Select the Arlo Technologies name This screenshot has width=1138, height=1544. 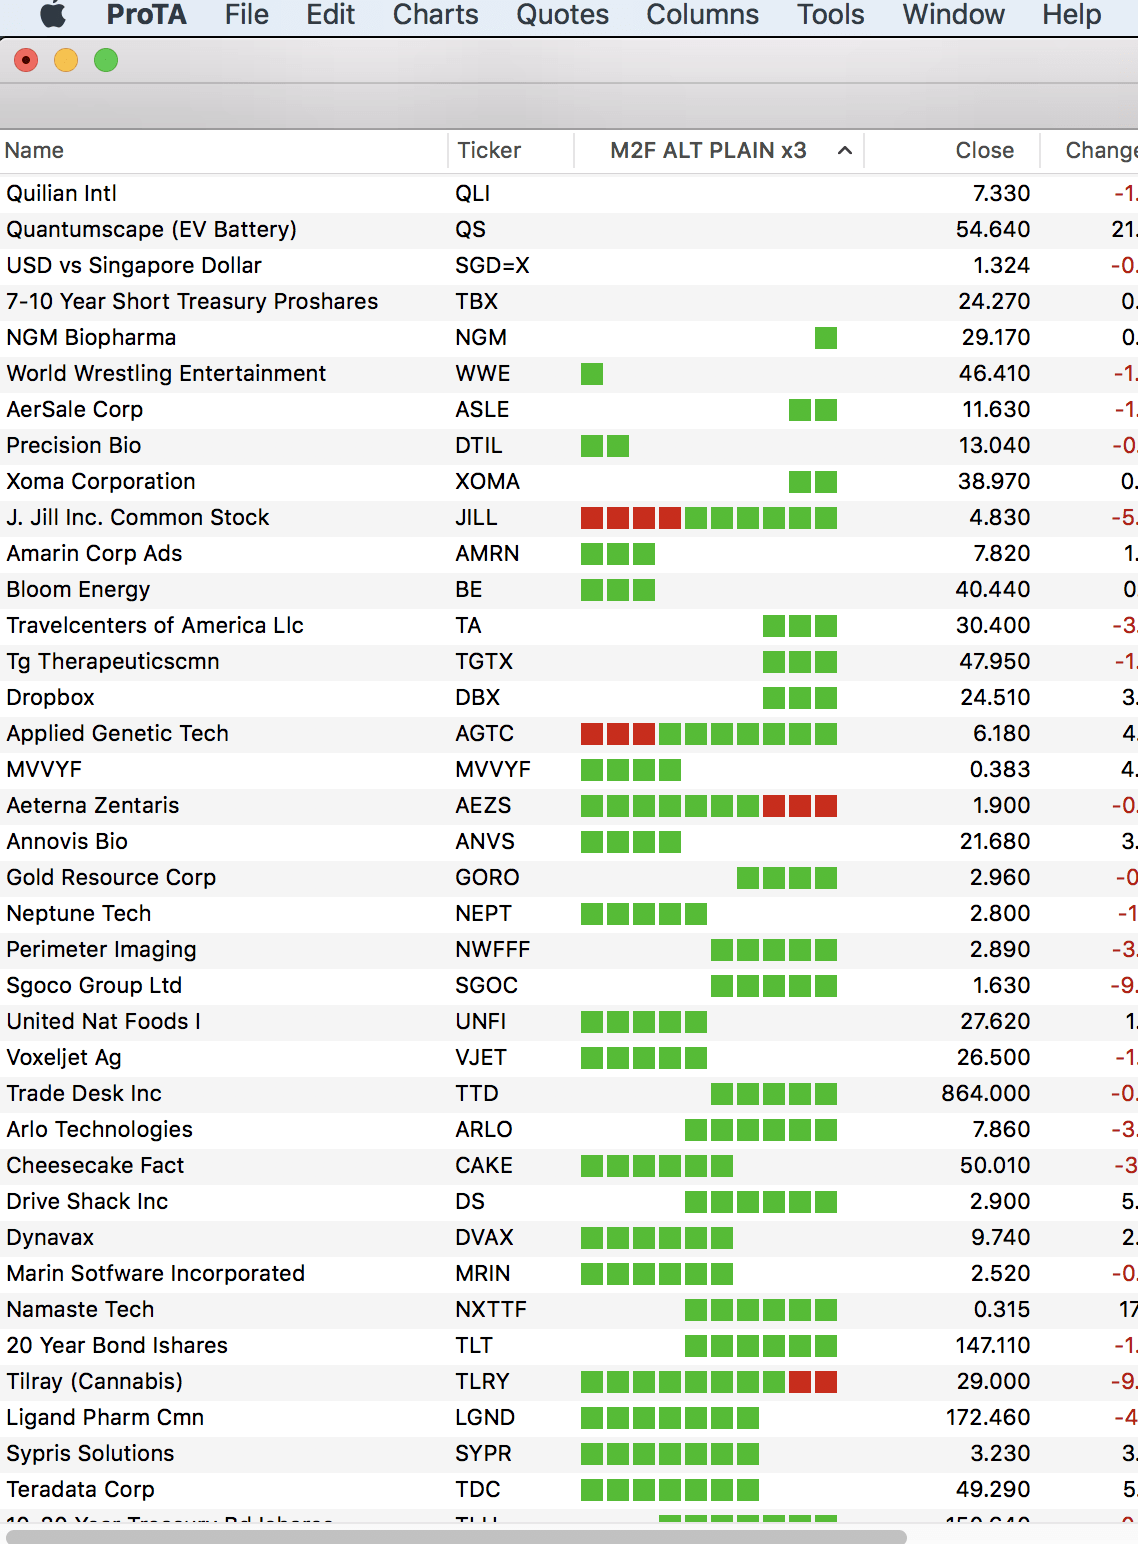[x=99, y=1130]
